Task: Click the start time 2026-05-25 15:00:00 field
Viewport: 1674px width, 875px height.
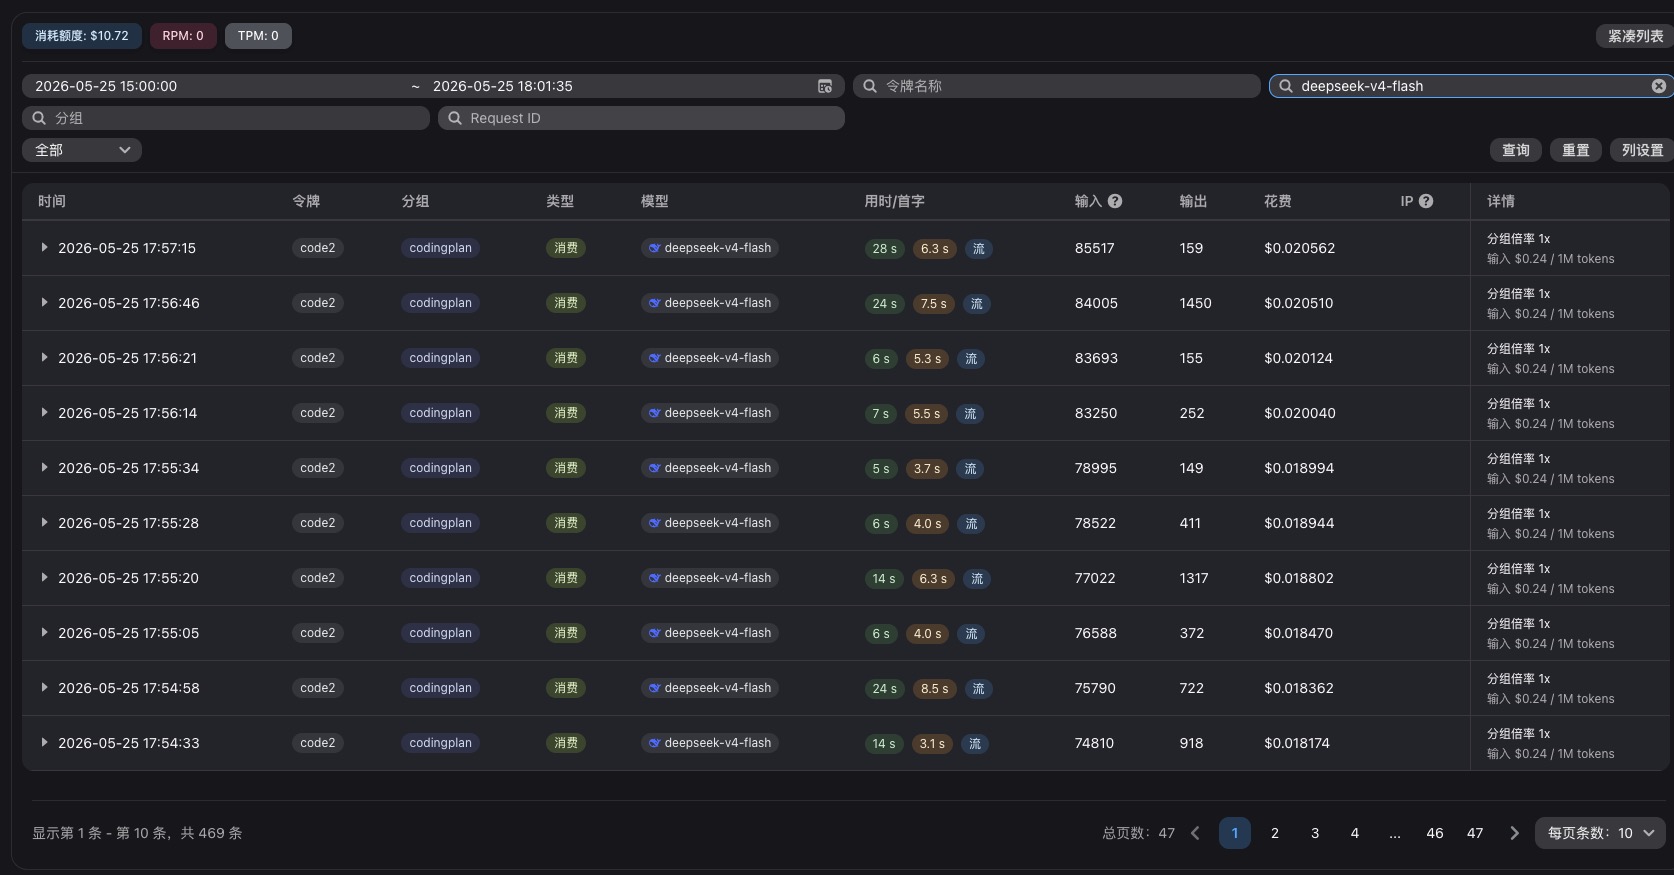Action: [106, 86]
